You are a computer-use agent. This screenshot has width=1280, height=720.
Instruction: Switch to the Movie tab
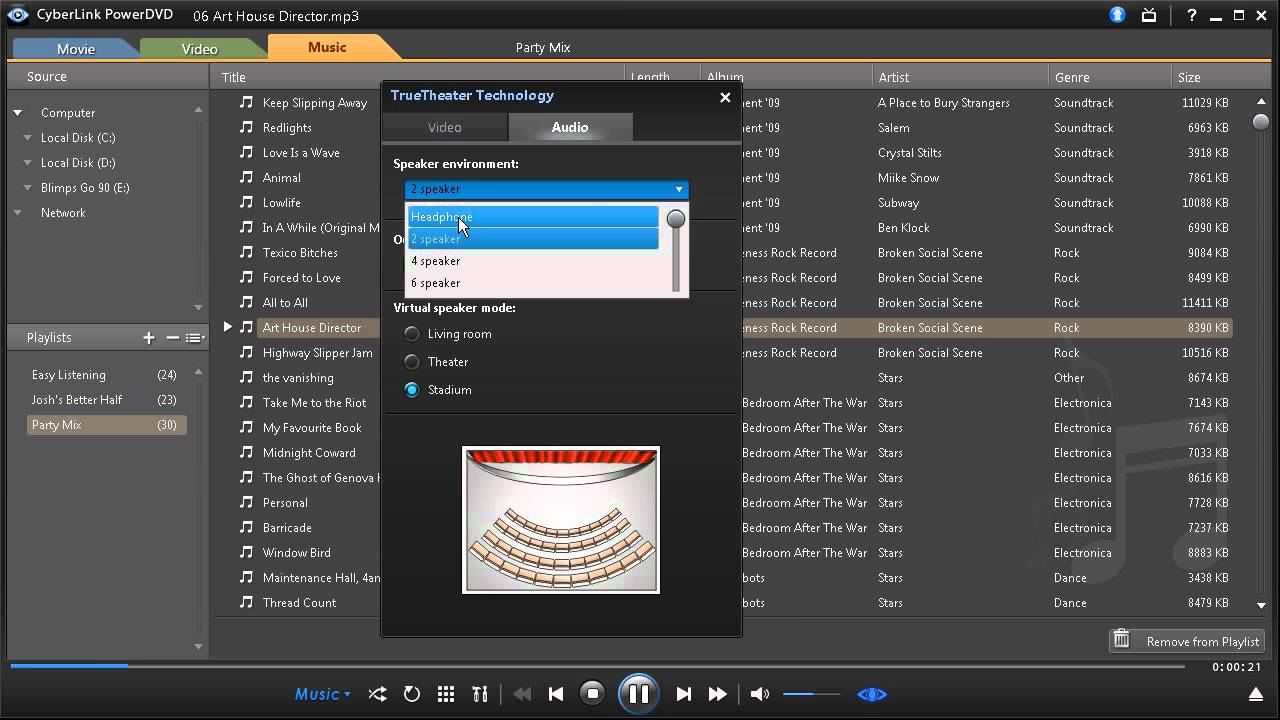pos(76,48)
